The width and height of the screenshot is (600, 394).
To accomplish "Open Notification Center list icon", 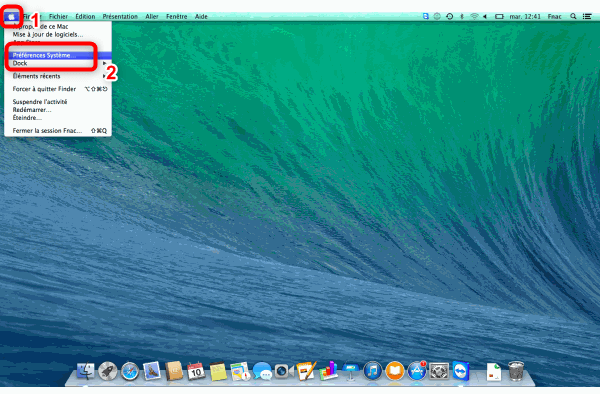I will (587, 16).
